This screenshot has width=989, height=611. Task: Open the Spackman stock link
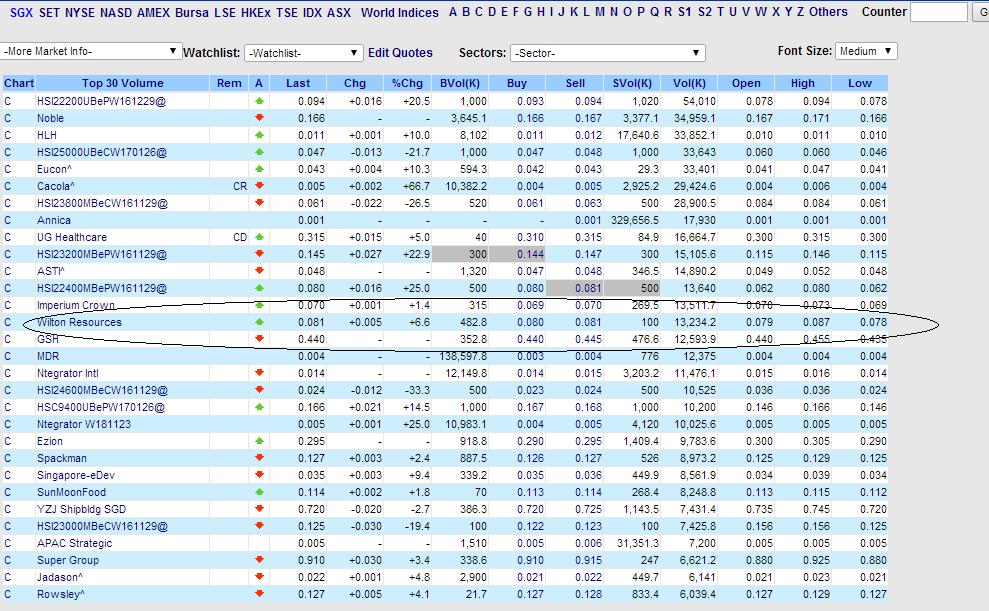coord(61,458)
